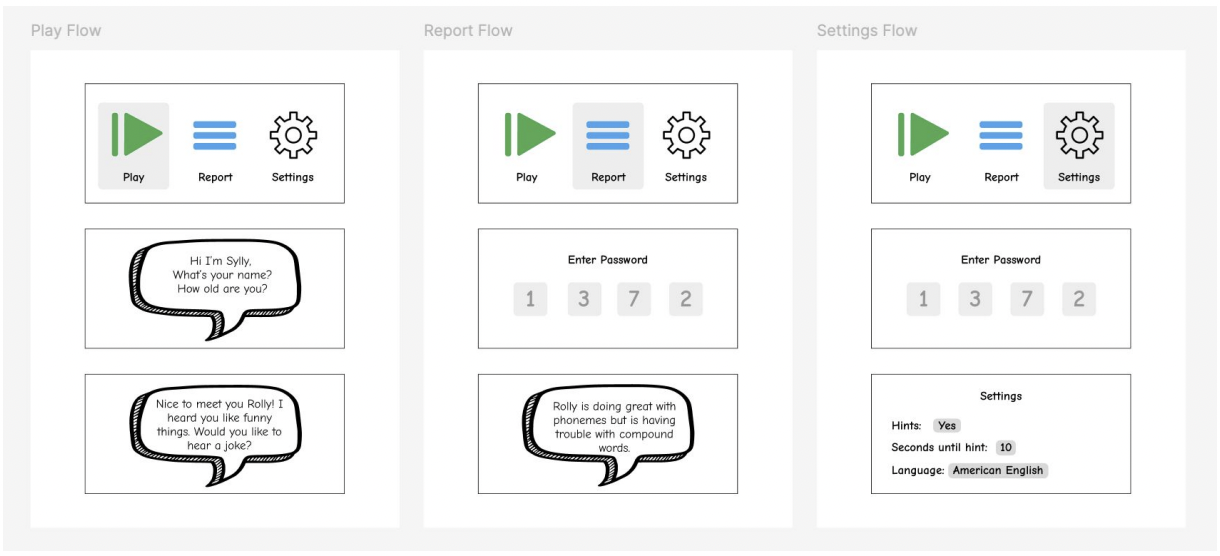Click the blue Report bars icon in Settings Flow

(x=1001, y=135)
